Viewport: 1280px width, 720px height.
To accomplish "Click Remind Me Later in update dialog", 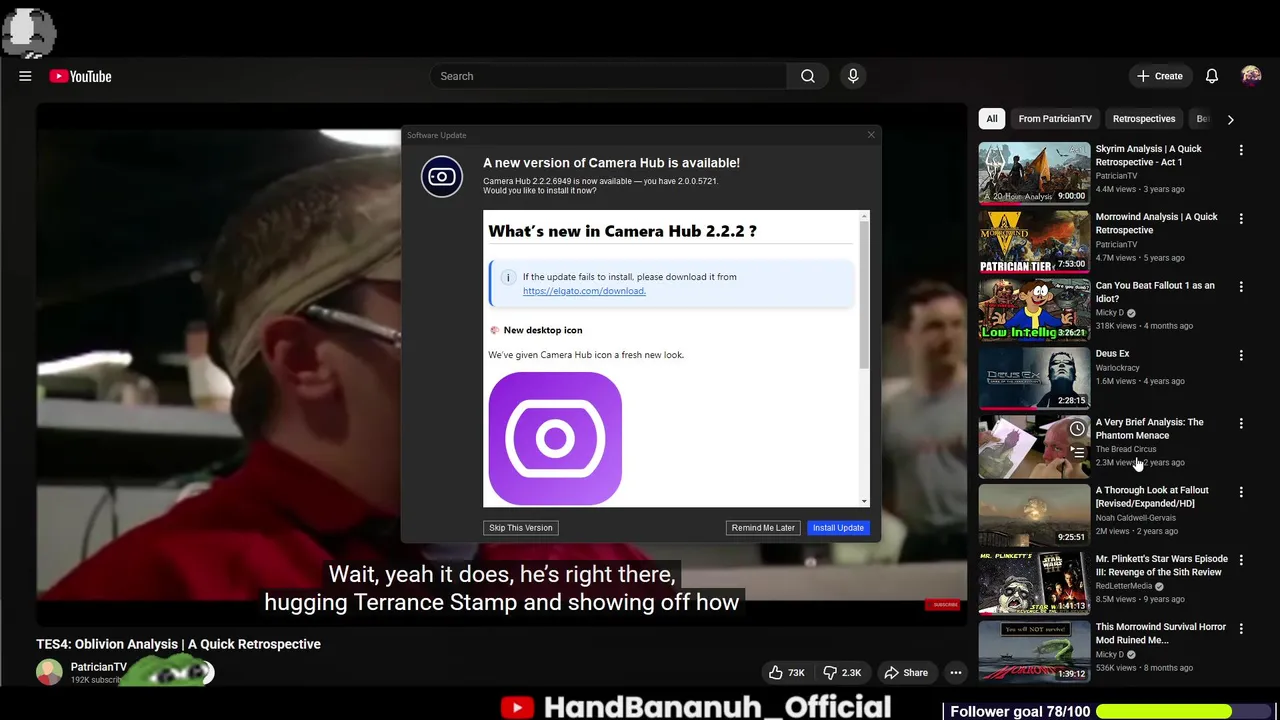I will click(x=763, y=528).
